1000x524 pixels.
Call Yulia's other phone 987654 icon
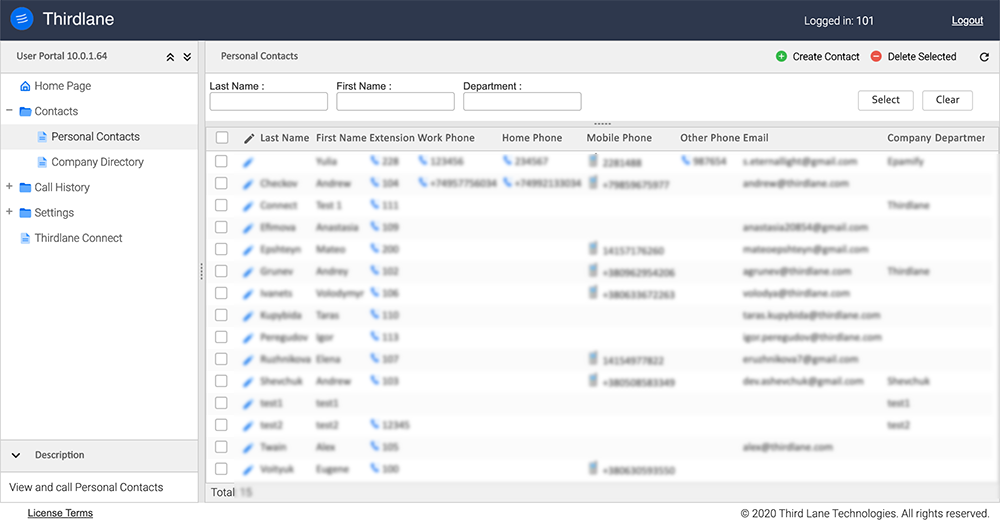685,161
